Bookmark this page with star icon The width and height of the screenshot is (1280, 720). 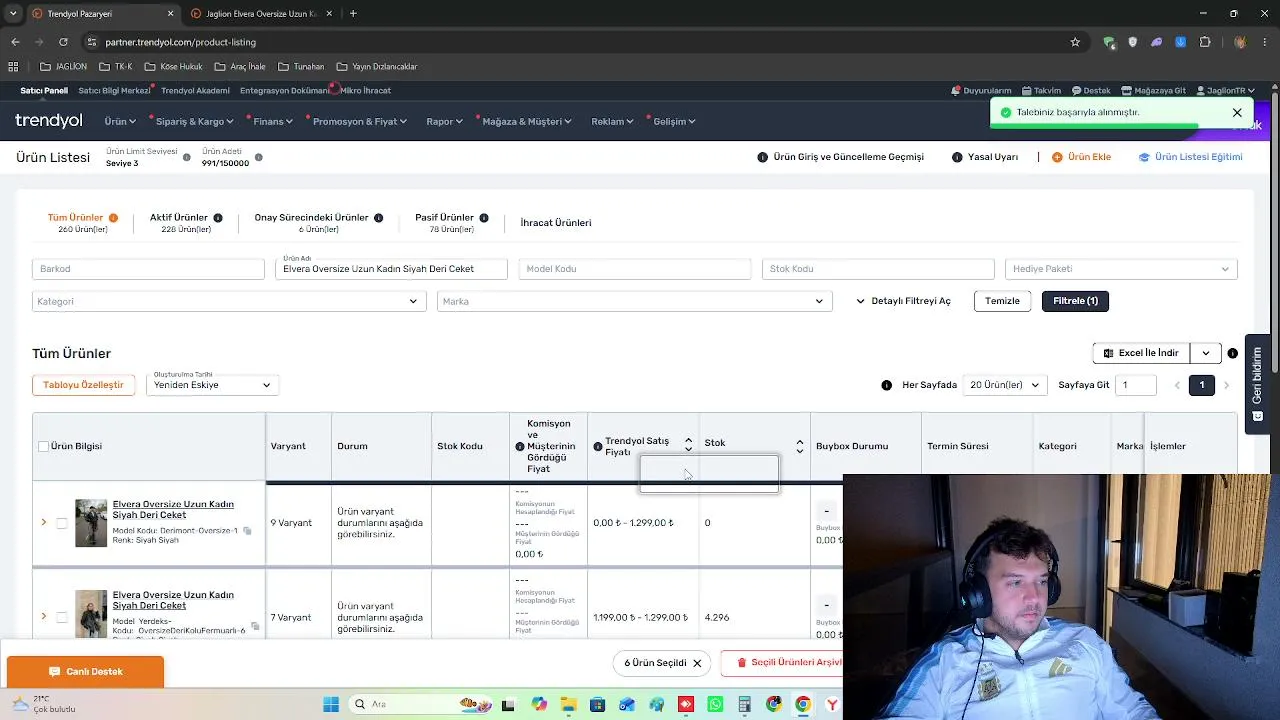point(1075,42)
